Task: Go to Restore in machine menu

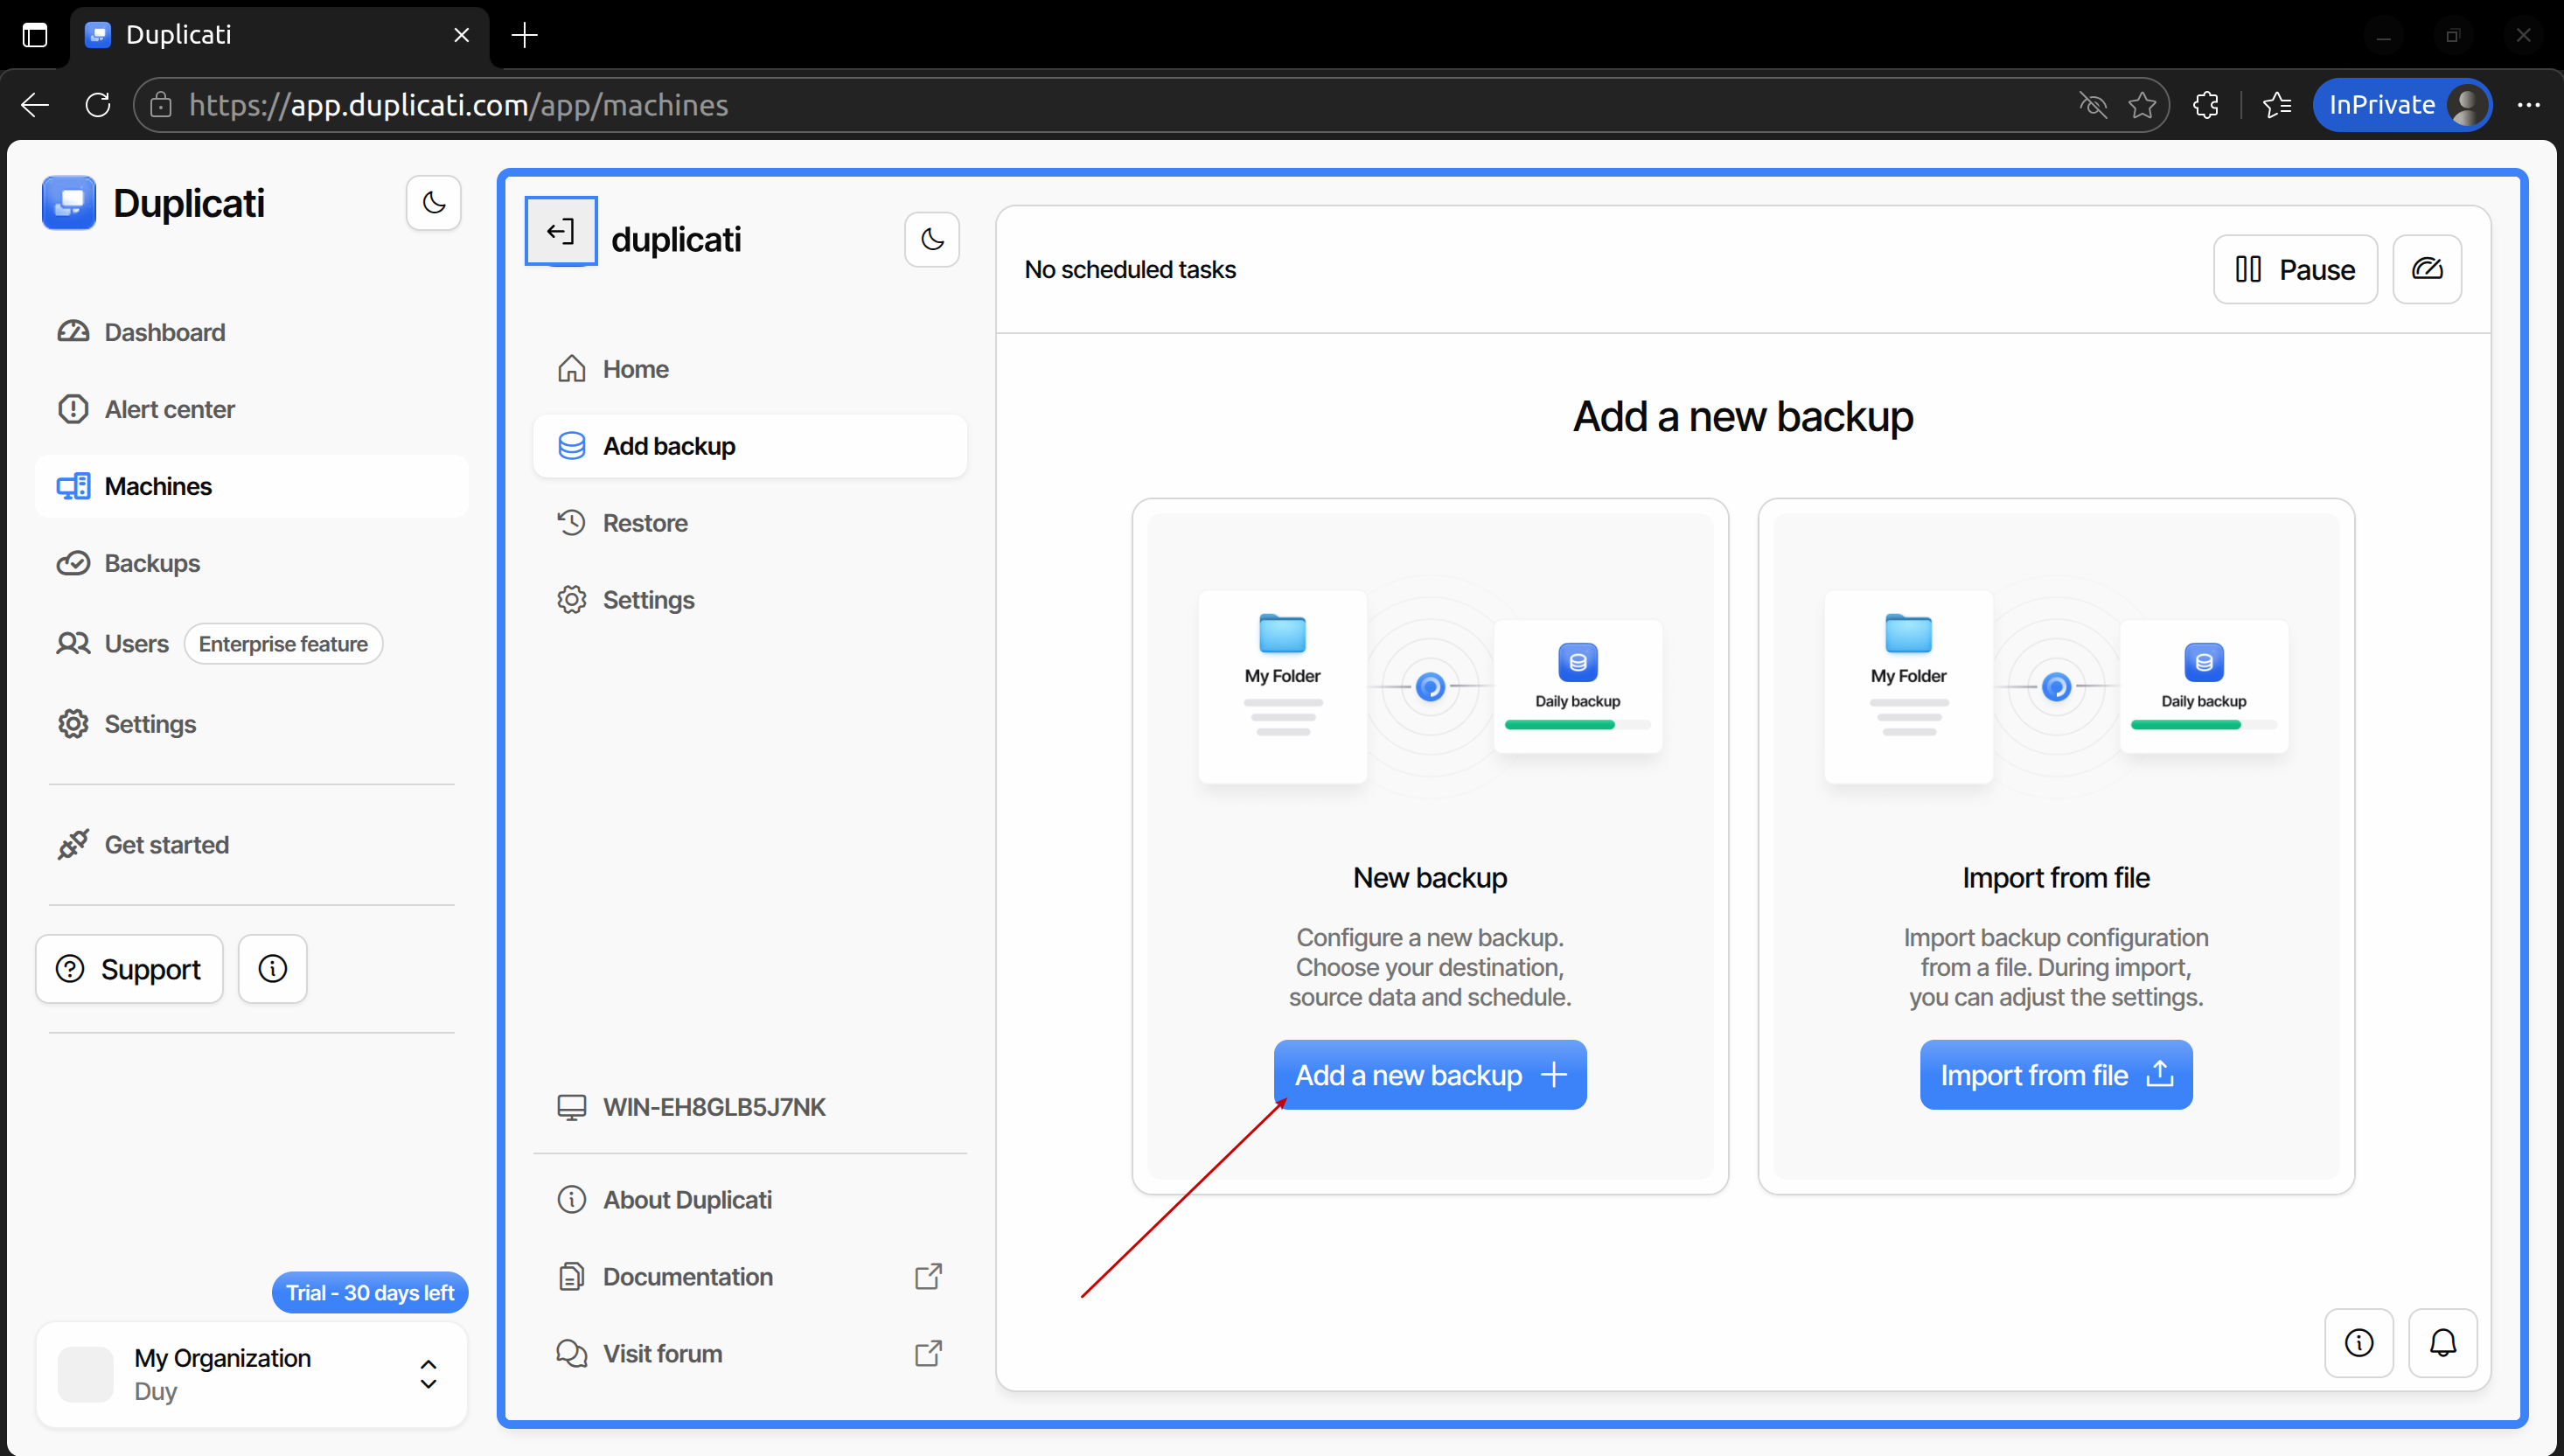Action: 644,523
